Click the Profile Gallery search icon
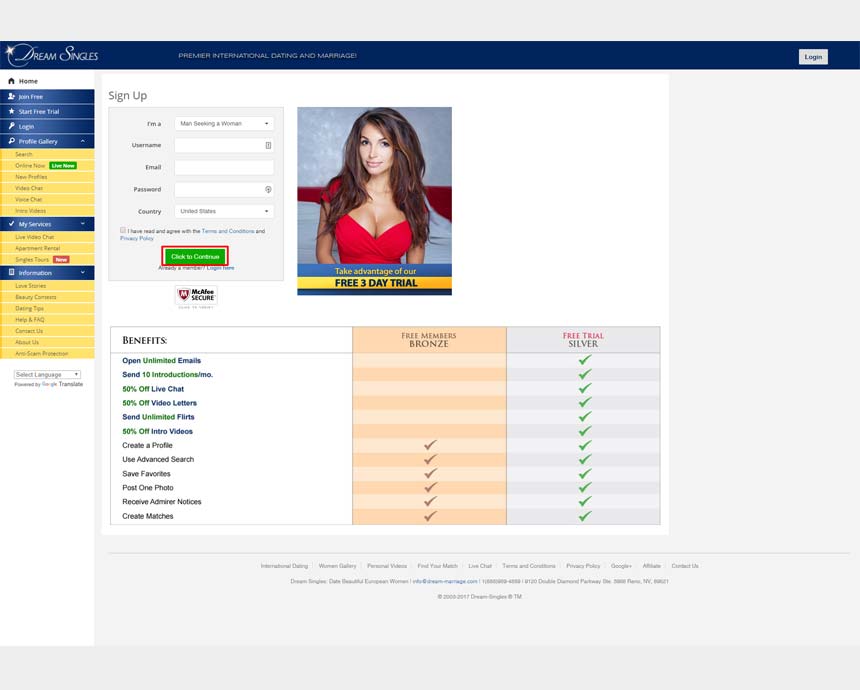Viewport: 860px width, 690px height. coord(11,141)
